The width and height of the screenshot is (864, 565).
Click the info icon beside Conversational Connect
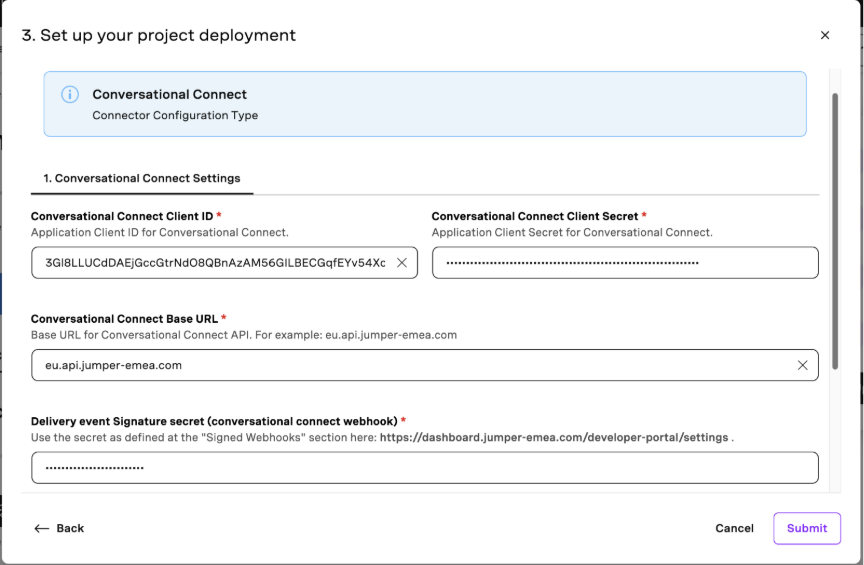click(70, 94)
